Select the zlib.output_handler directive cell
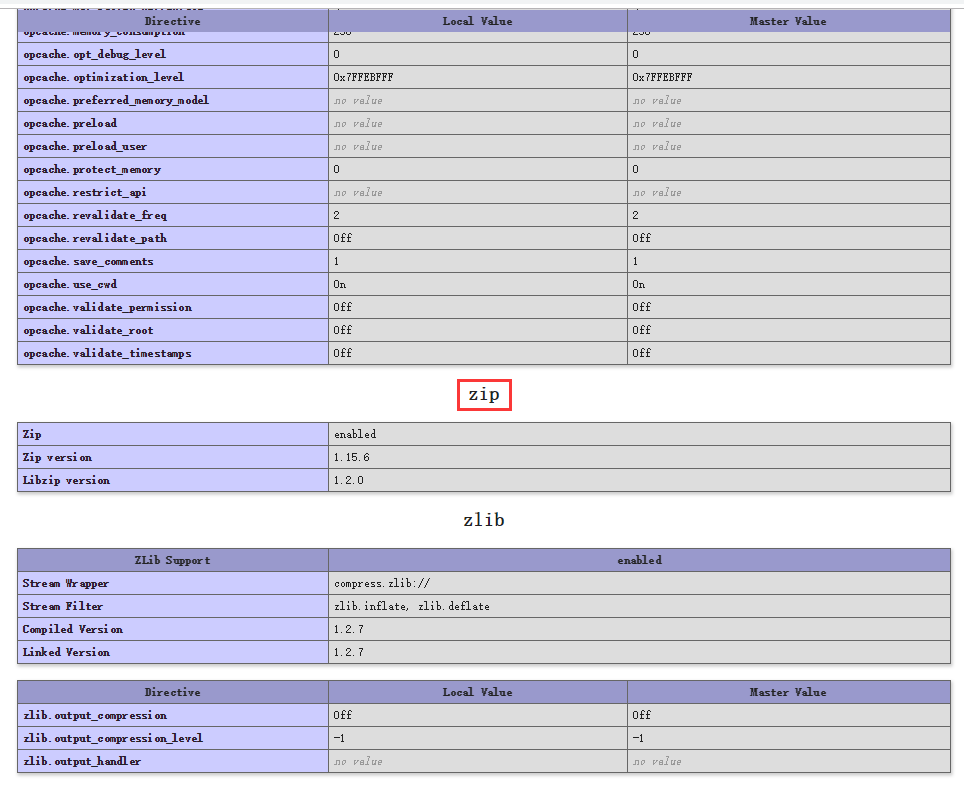 (x=81, y=761)
